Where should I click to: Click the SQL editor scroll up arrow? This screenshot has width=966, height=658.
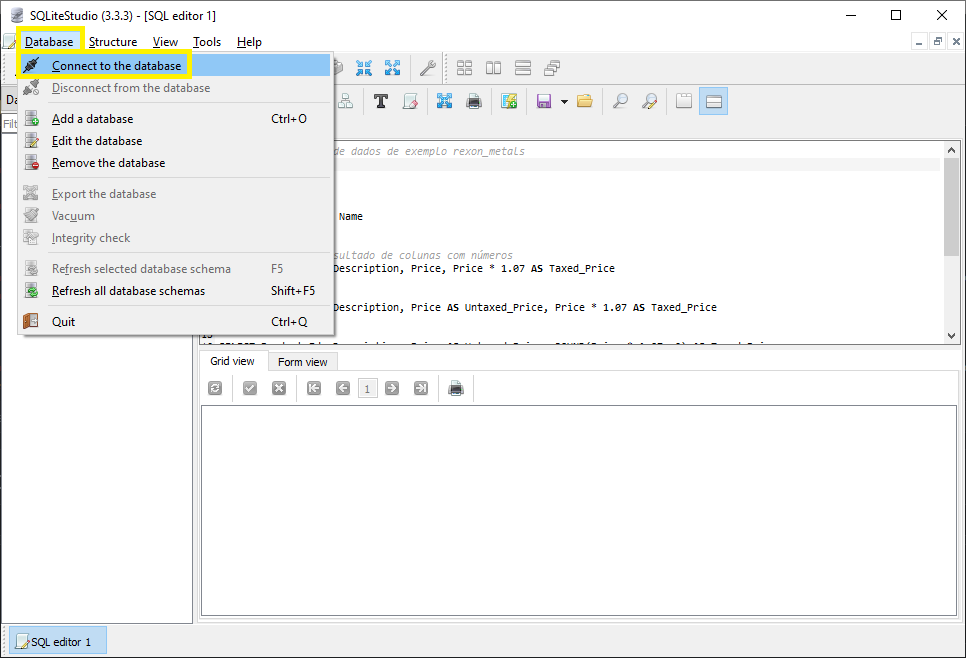(951, 150)
